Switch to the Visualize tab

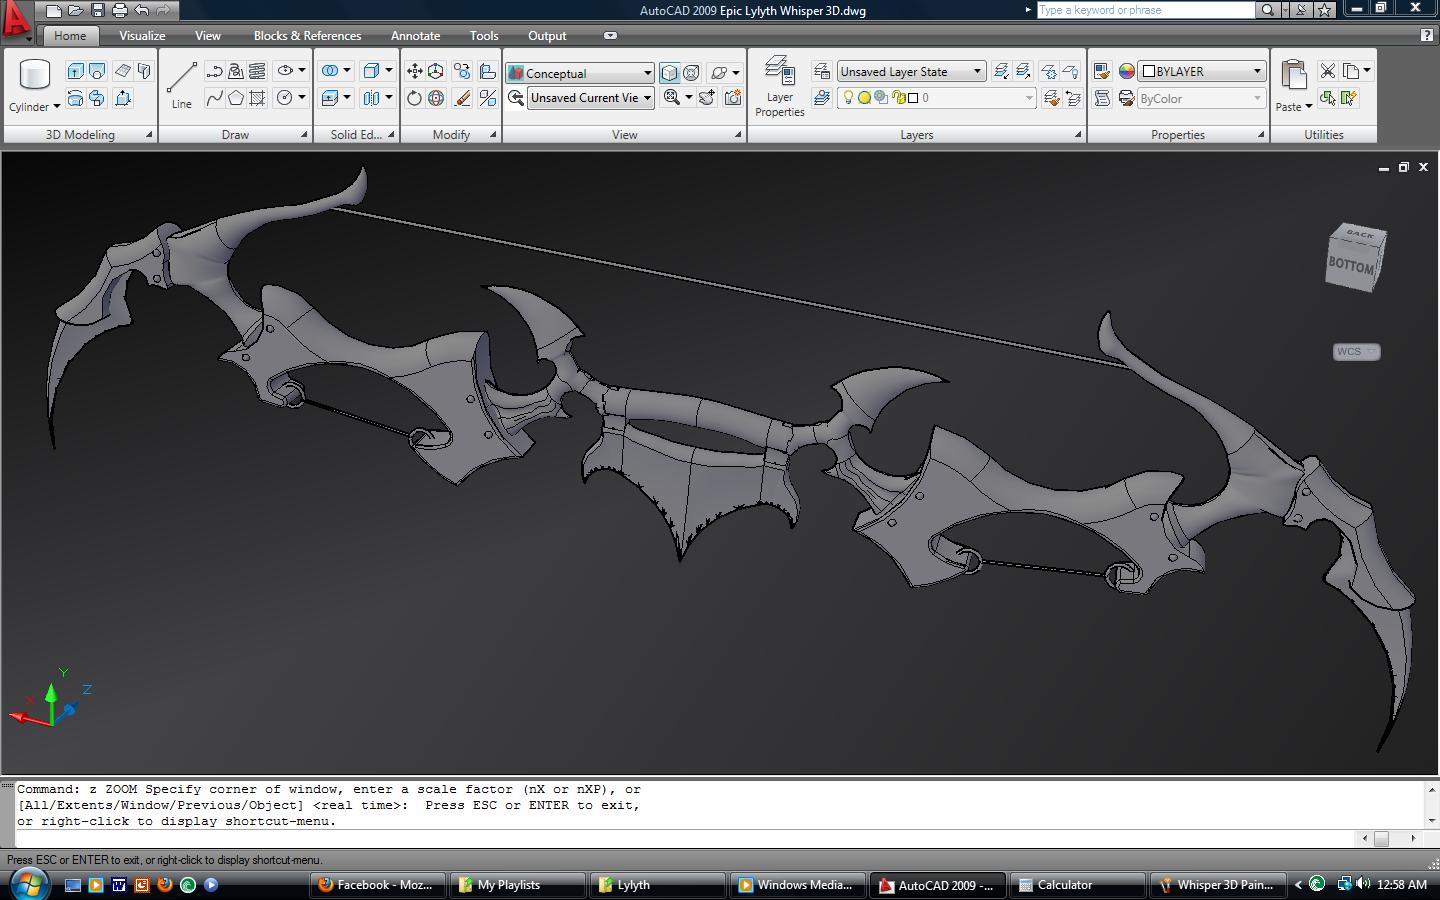[x=142, y=35]
